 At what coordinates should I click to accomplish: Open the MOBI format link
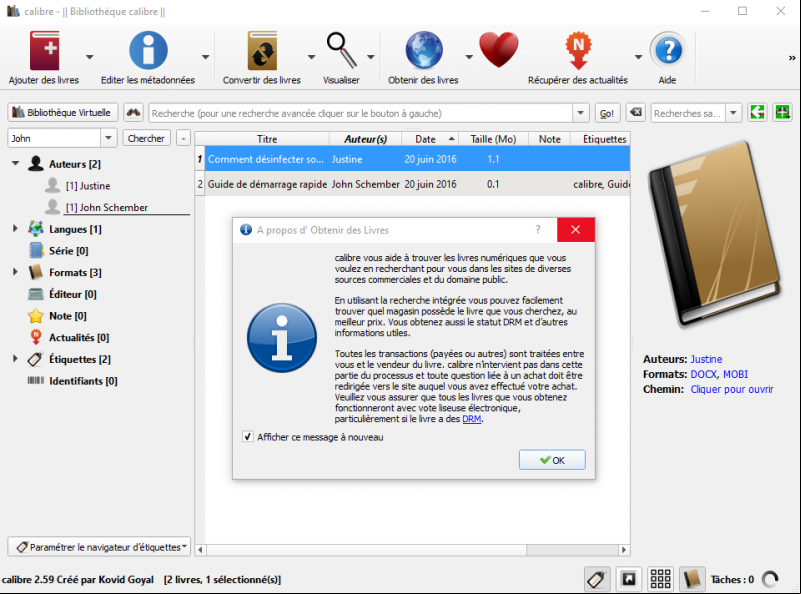(735, 374)
